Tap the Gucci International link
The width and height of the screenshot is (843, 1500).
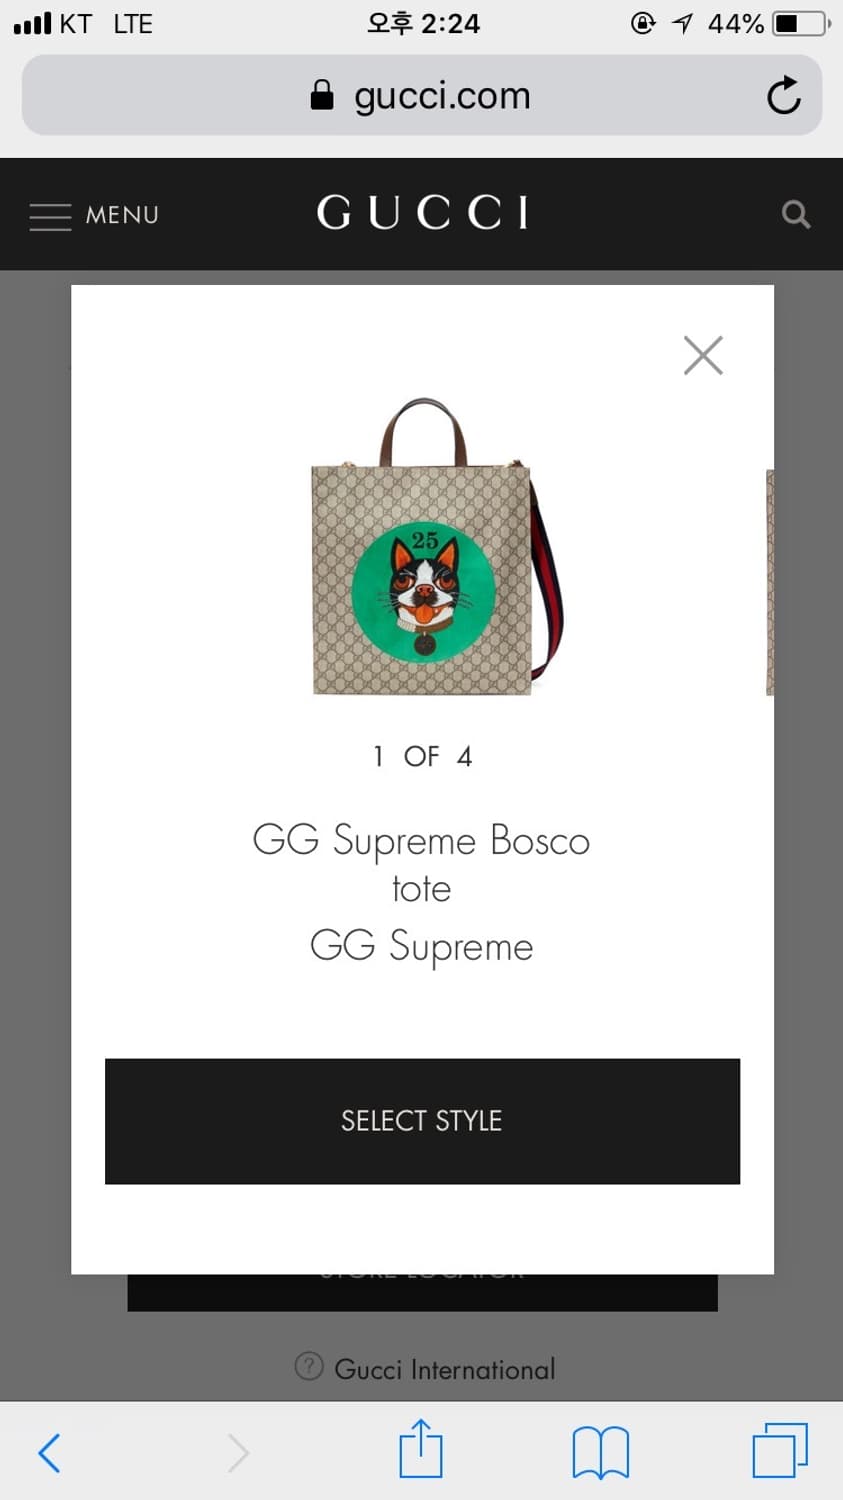[x=444, y=1369]
